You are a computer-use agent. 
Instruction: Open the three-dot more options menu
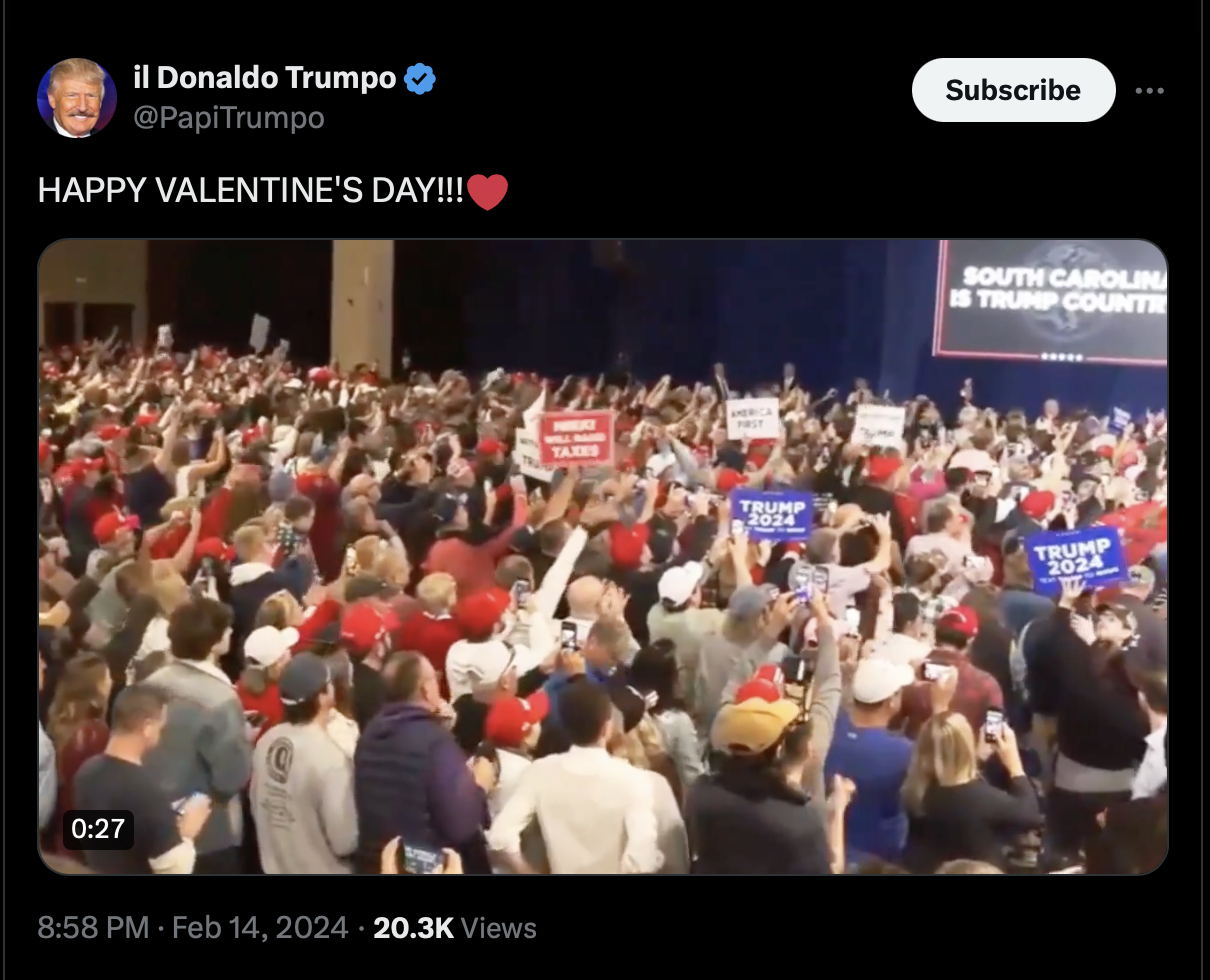[x=1149, y=90]
